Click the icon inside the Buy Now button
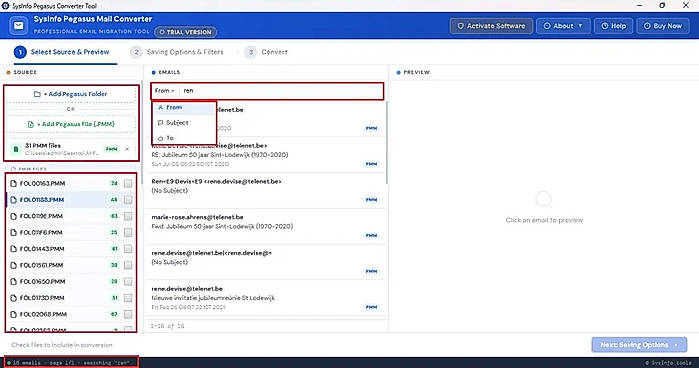Image resolution: width=699 pixels, height=368 pixels. (647, 26)
